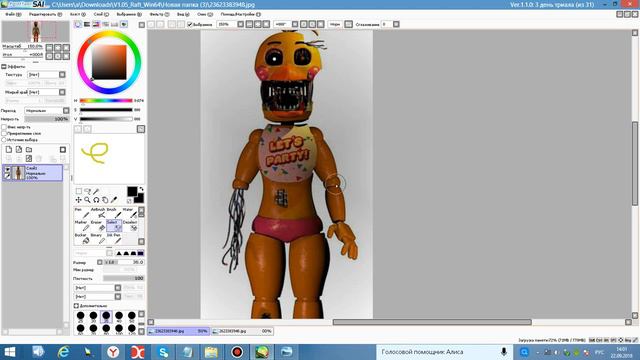The width and height of the screenshot is (640, 360).
Task: Pick the Zoom magnifier tool
Action: tap(87, 200)
